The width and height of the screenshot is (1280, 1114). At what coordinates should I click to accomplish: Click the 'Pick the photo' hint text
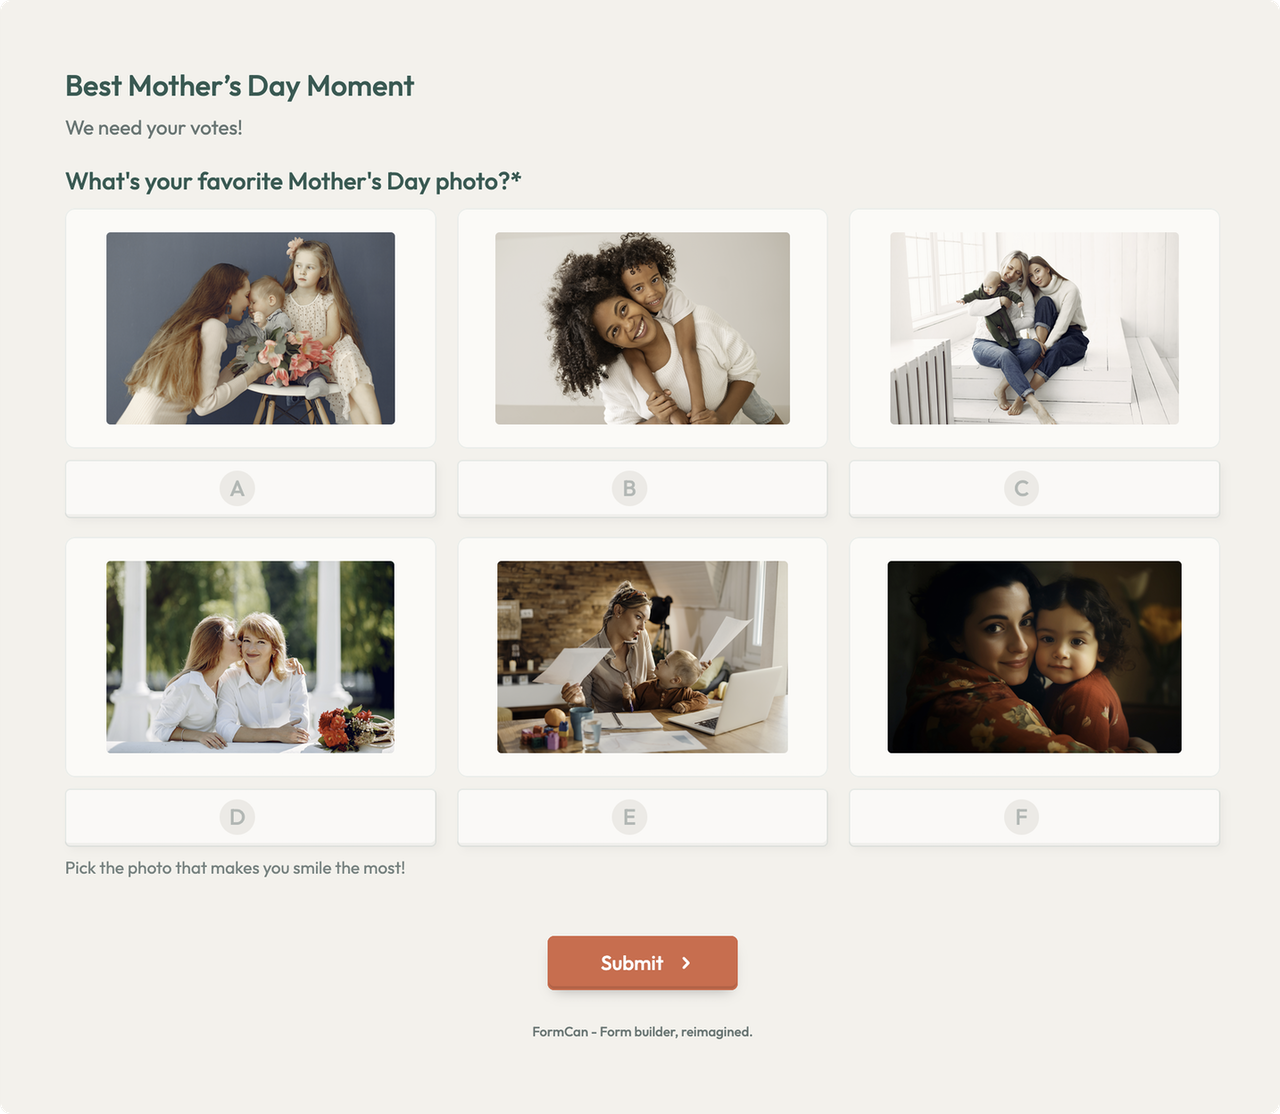[235, 868]
